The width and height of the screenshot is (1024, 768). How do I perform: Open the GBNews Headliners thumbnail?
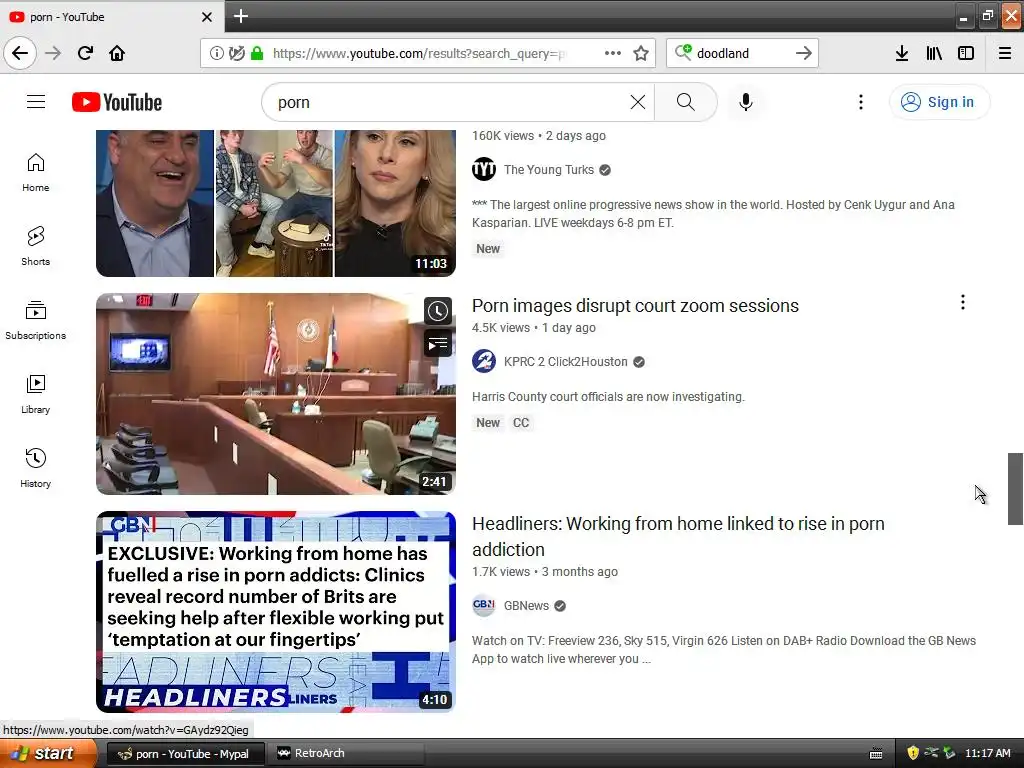click(276, 612)
